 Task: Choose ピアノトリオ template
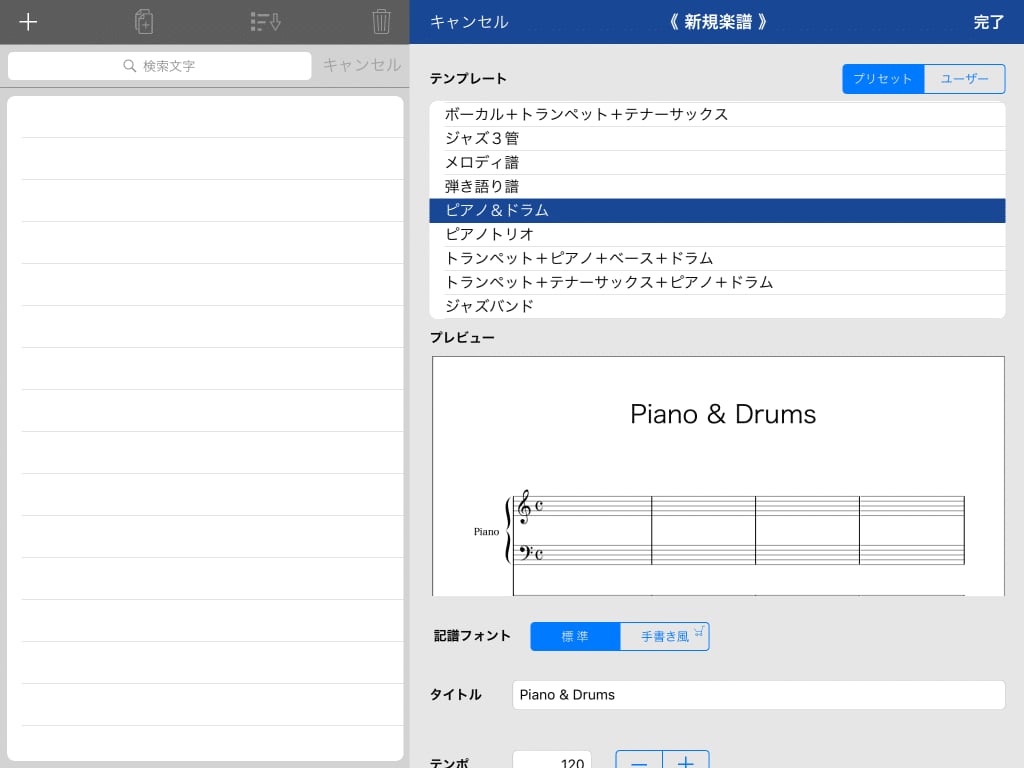[x=717, y=234]
